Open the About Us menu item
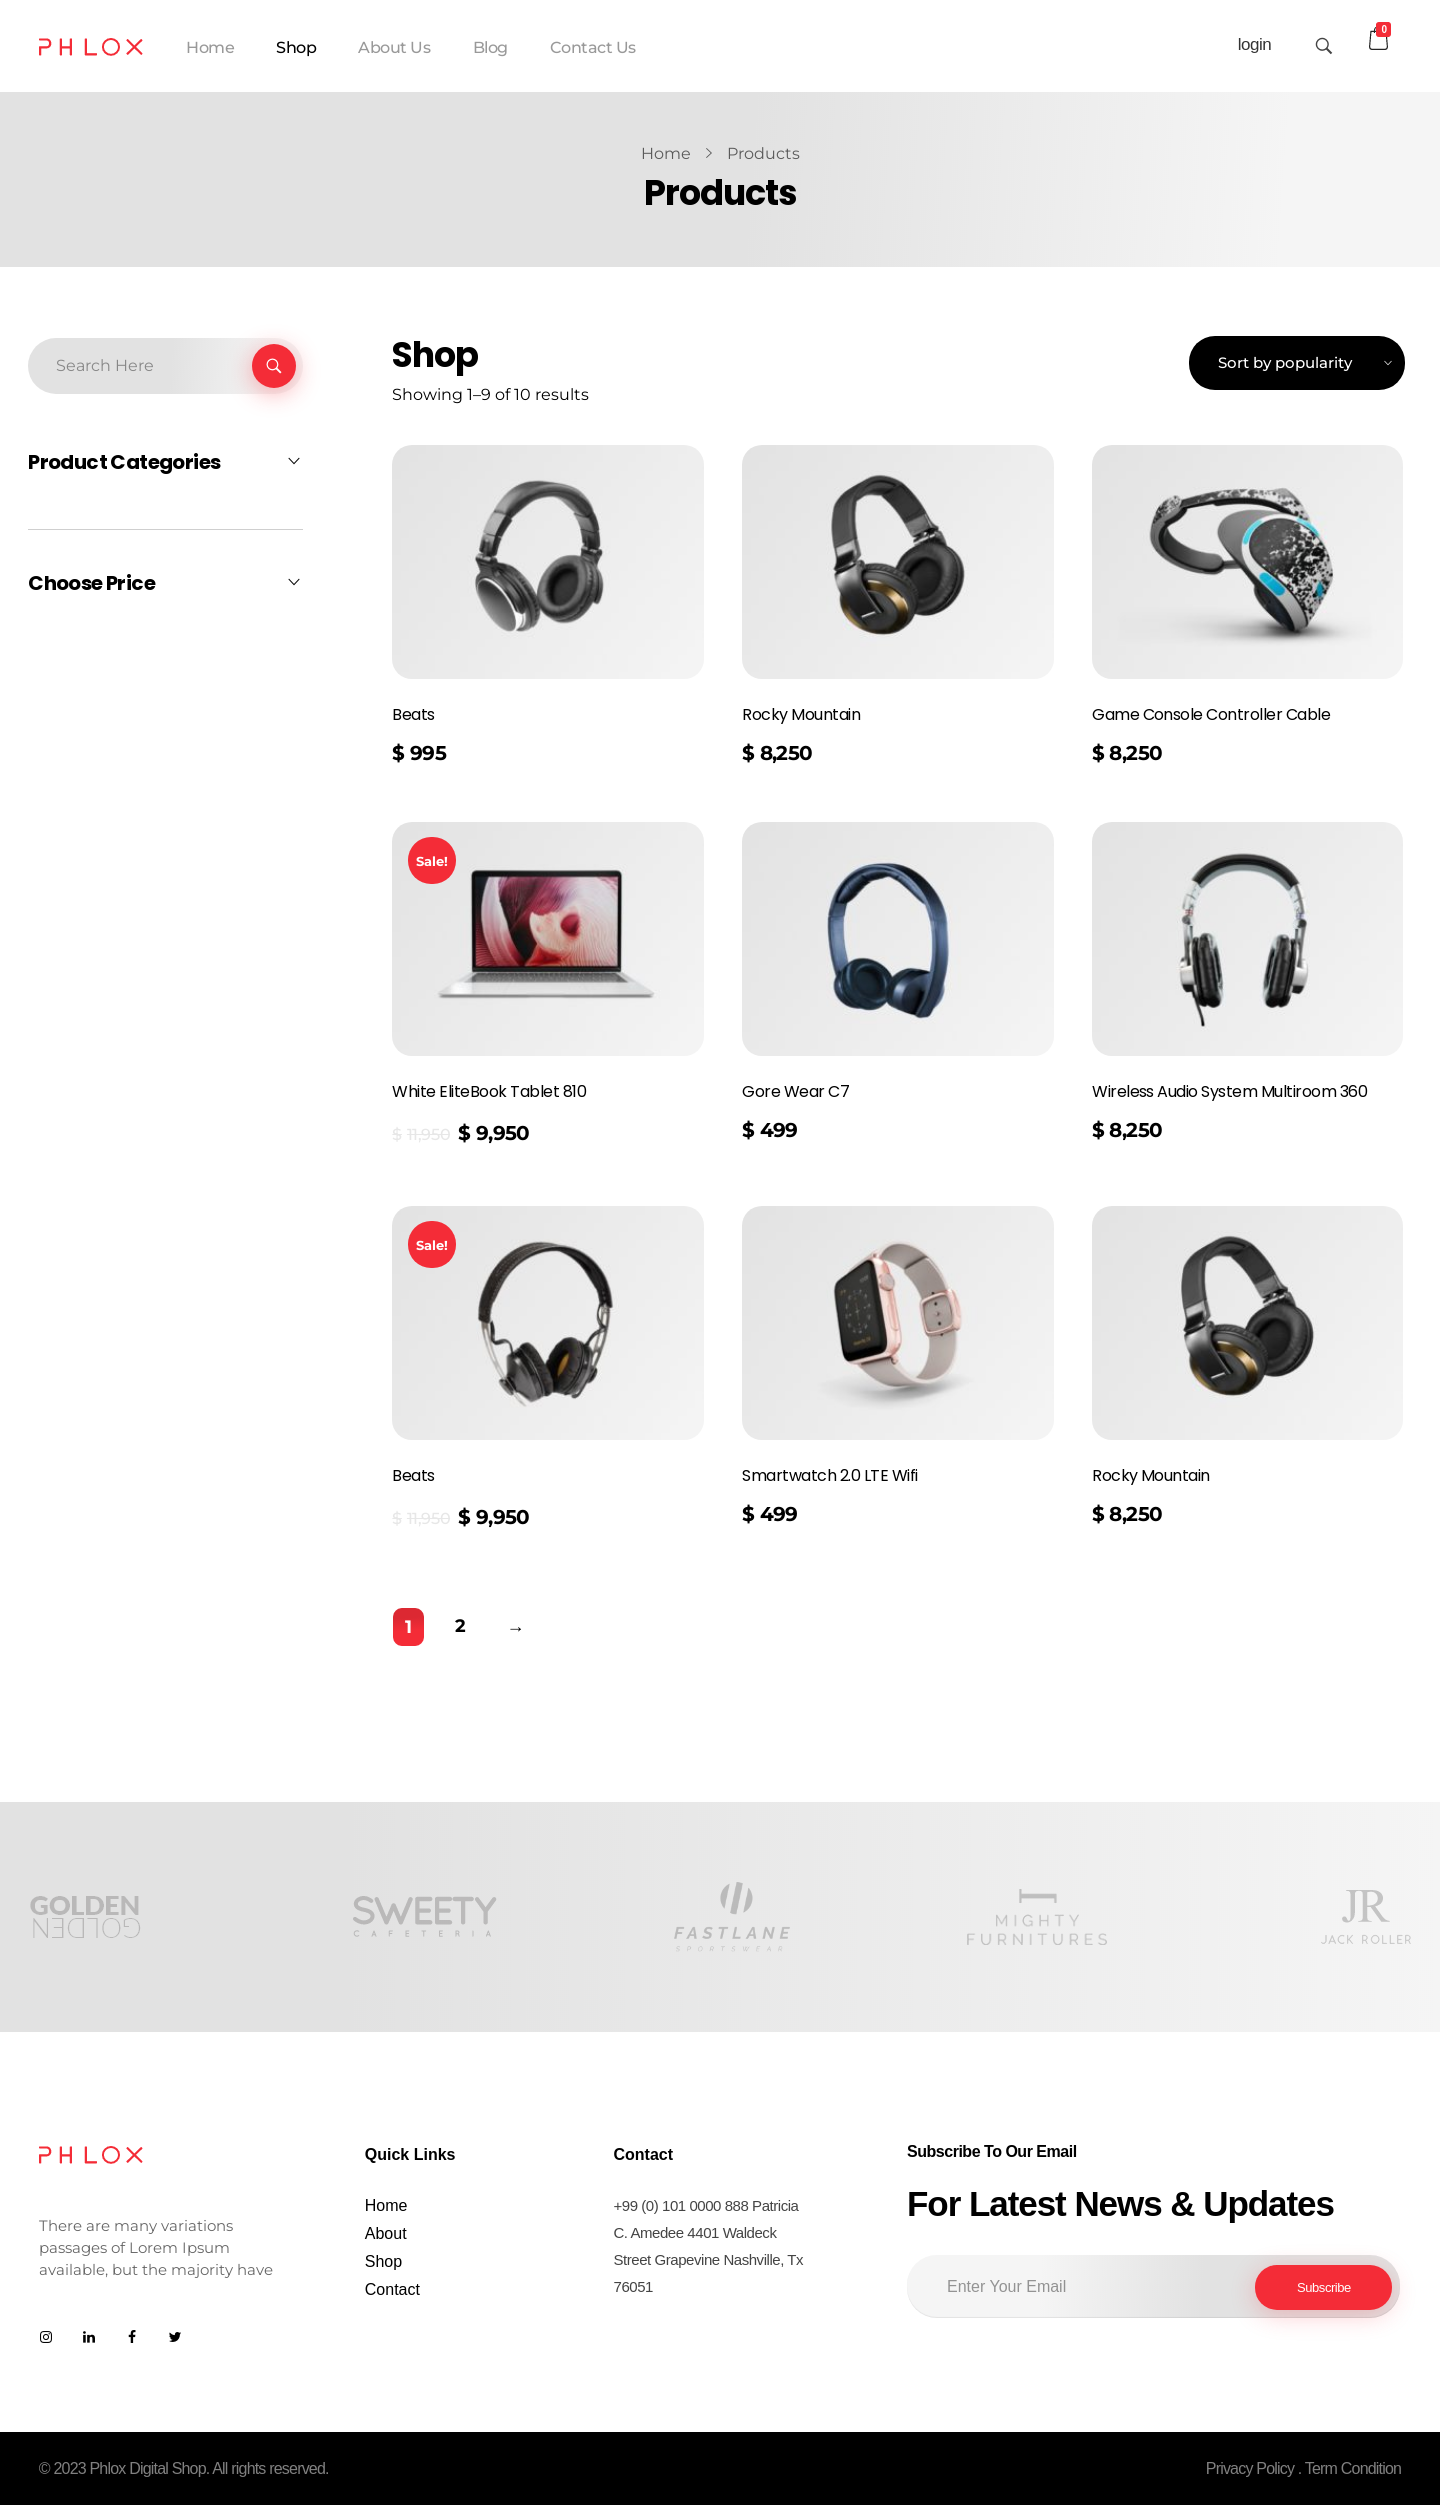Viewport: 1440px width, 2505px height. click(394, 47)
